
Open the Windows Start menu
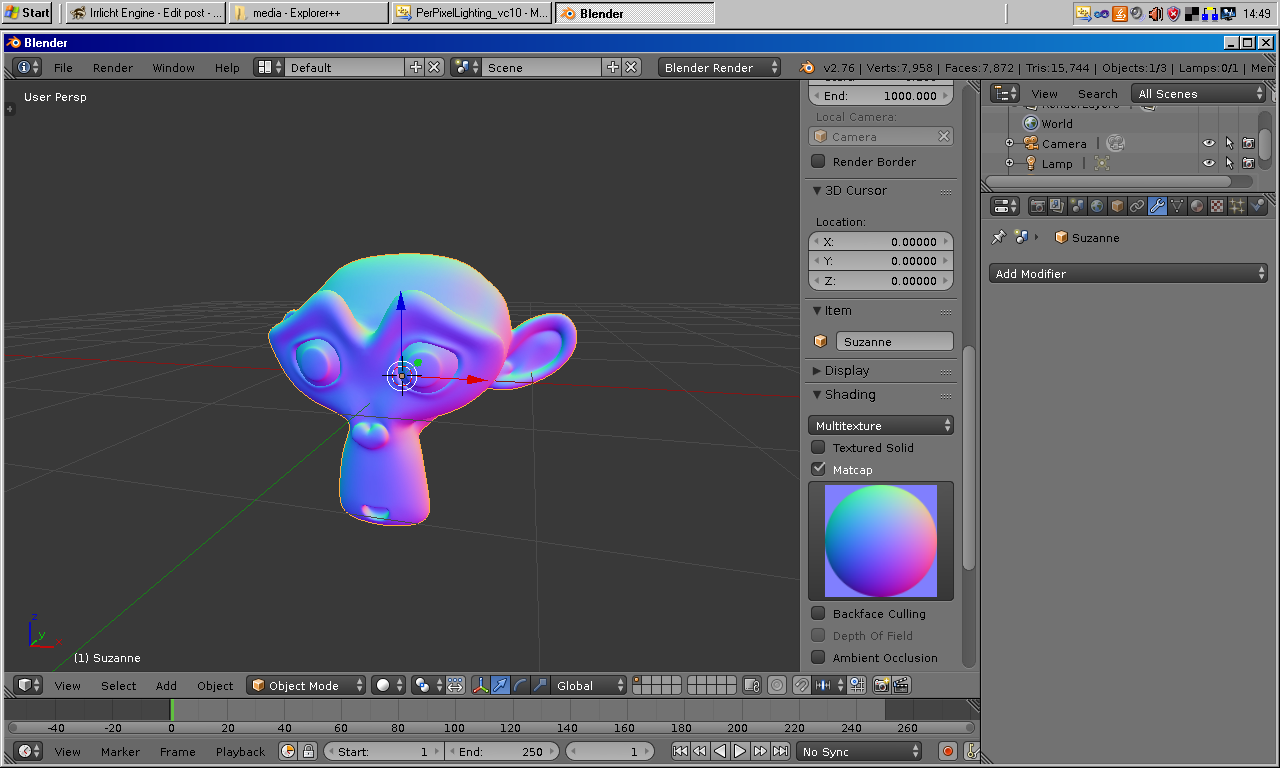pos(27,13)
